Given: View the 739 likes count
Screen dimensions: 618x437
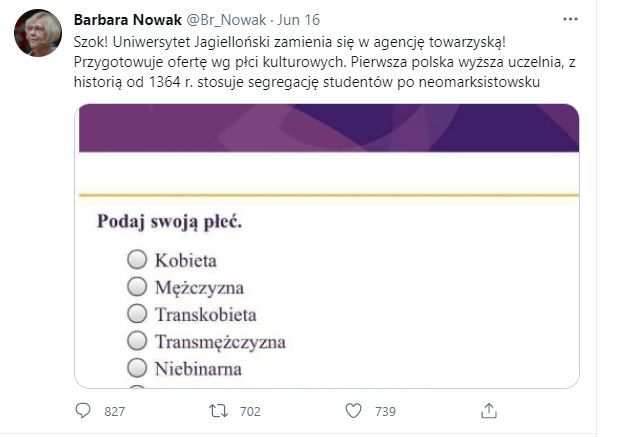Looking at the screenshot, I should tap(386, 411).
